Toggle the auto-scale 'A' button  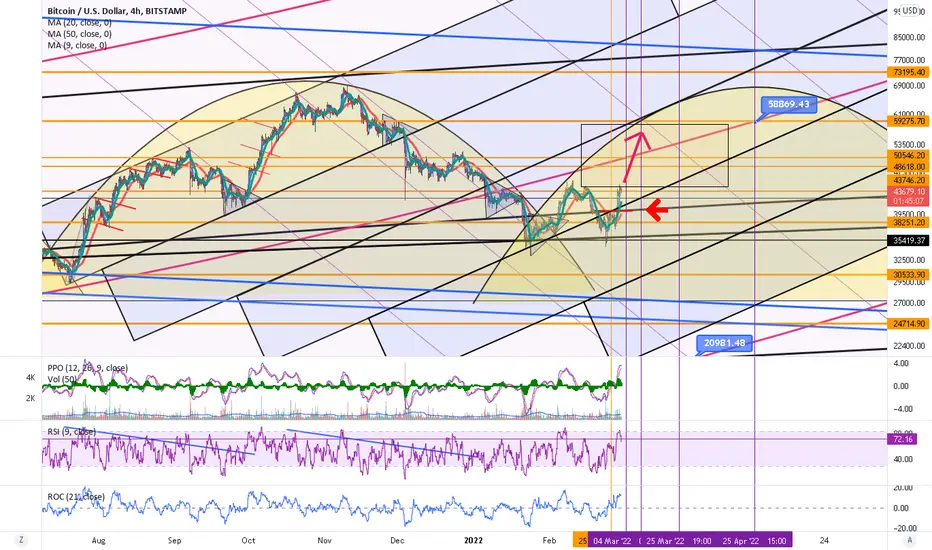coord(909,540)
